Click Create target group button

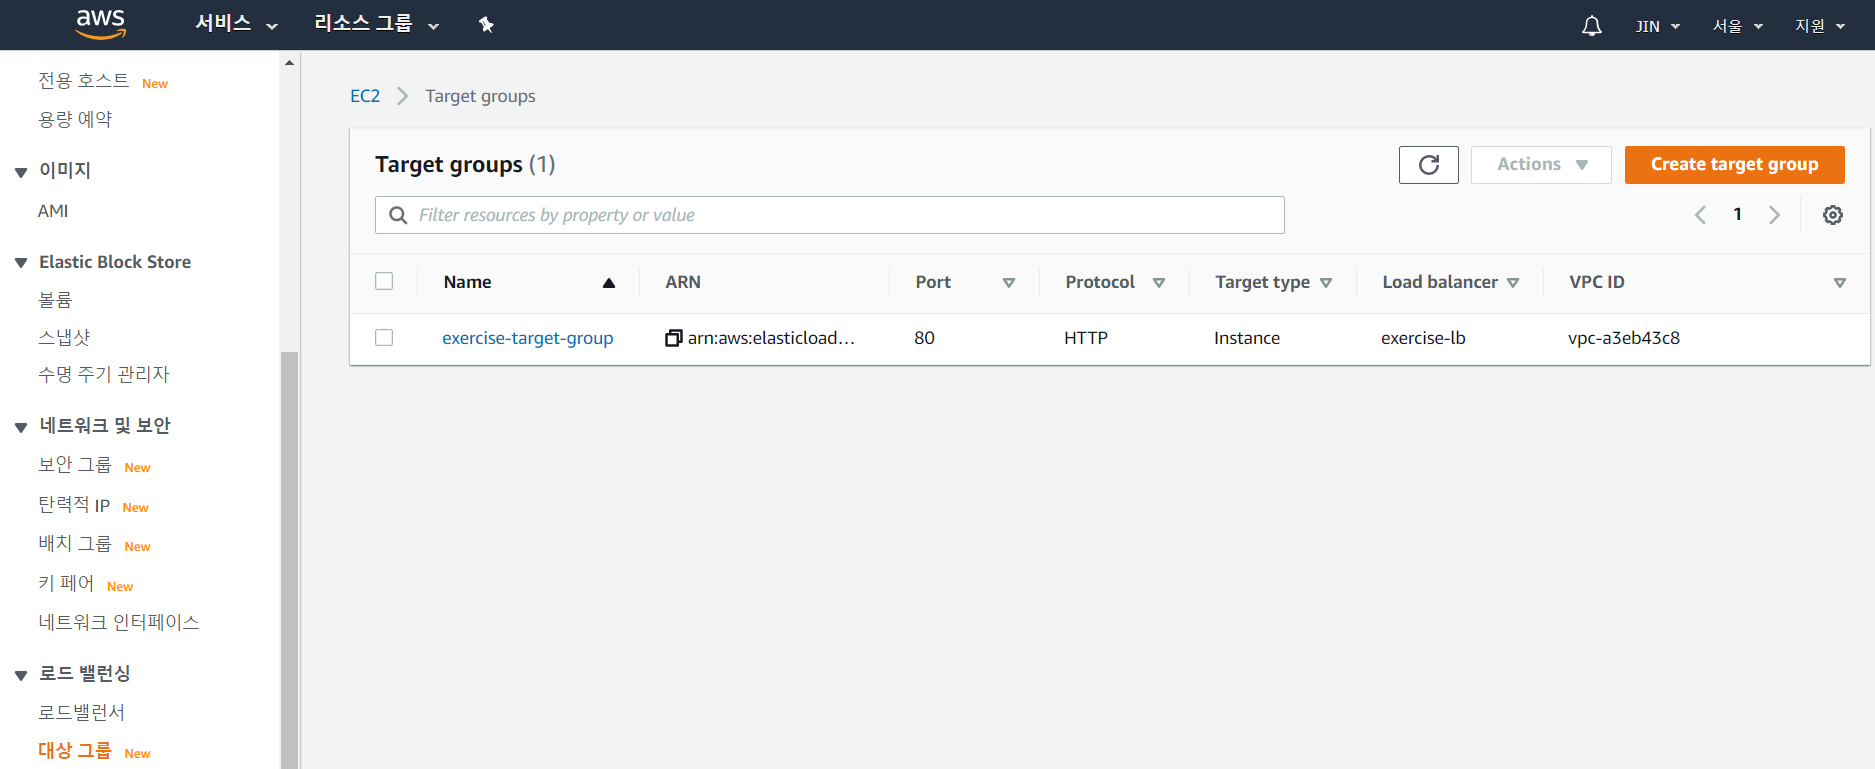coord(1734,165)
